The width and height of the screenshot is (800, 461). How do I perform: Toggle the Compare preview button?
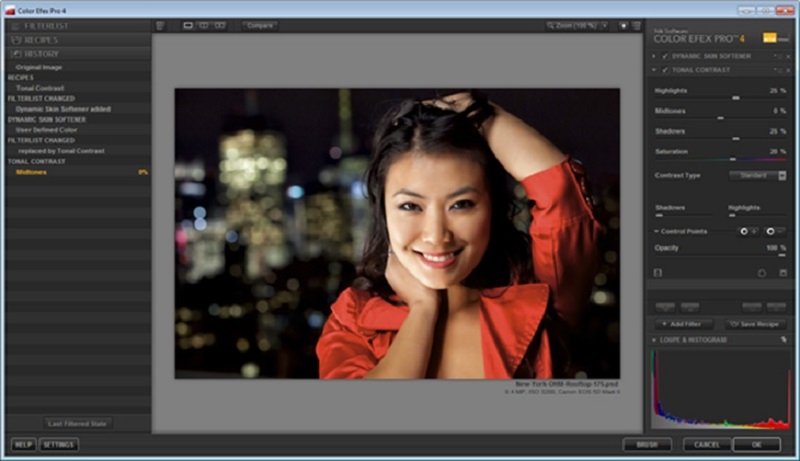tap(259, 25)
